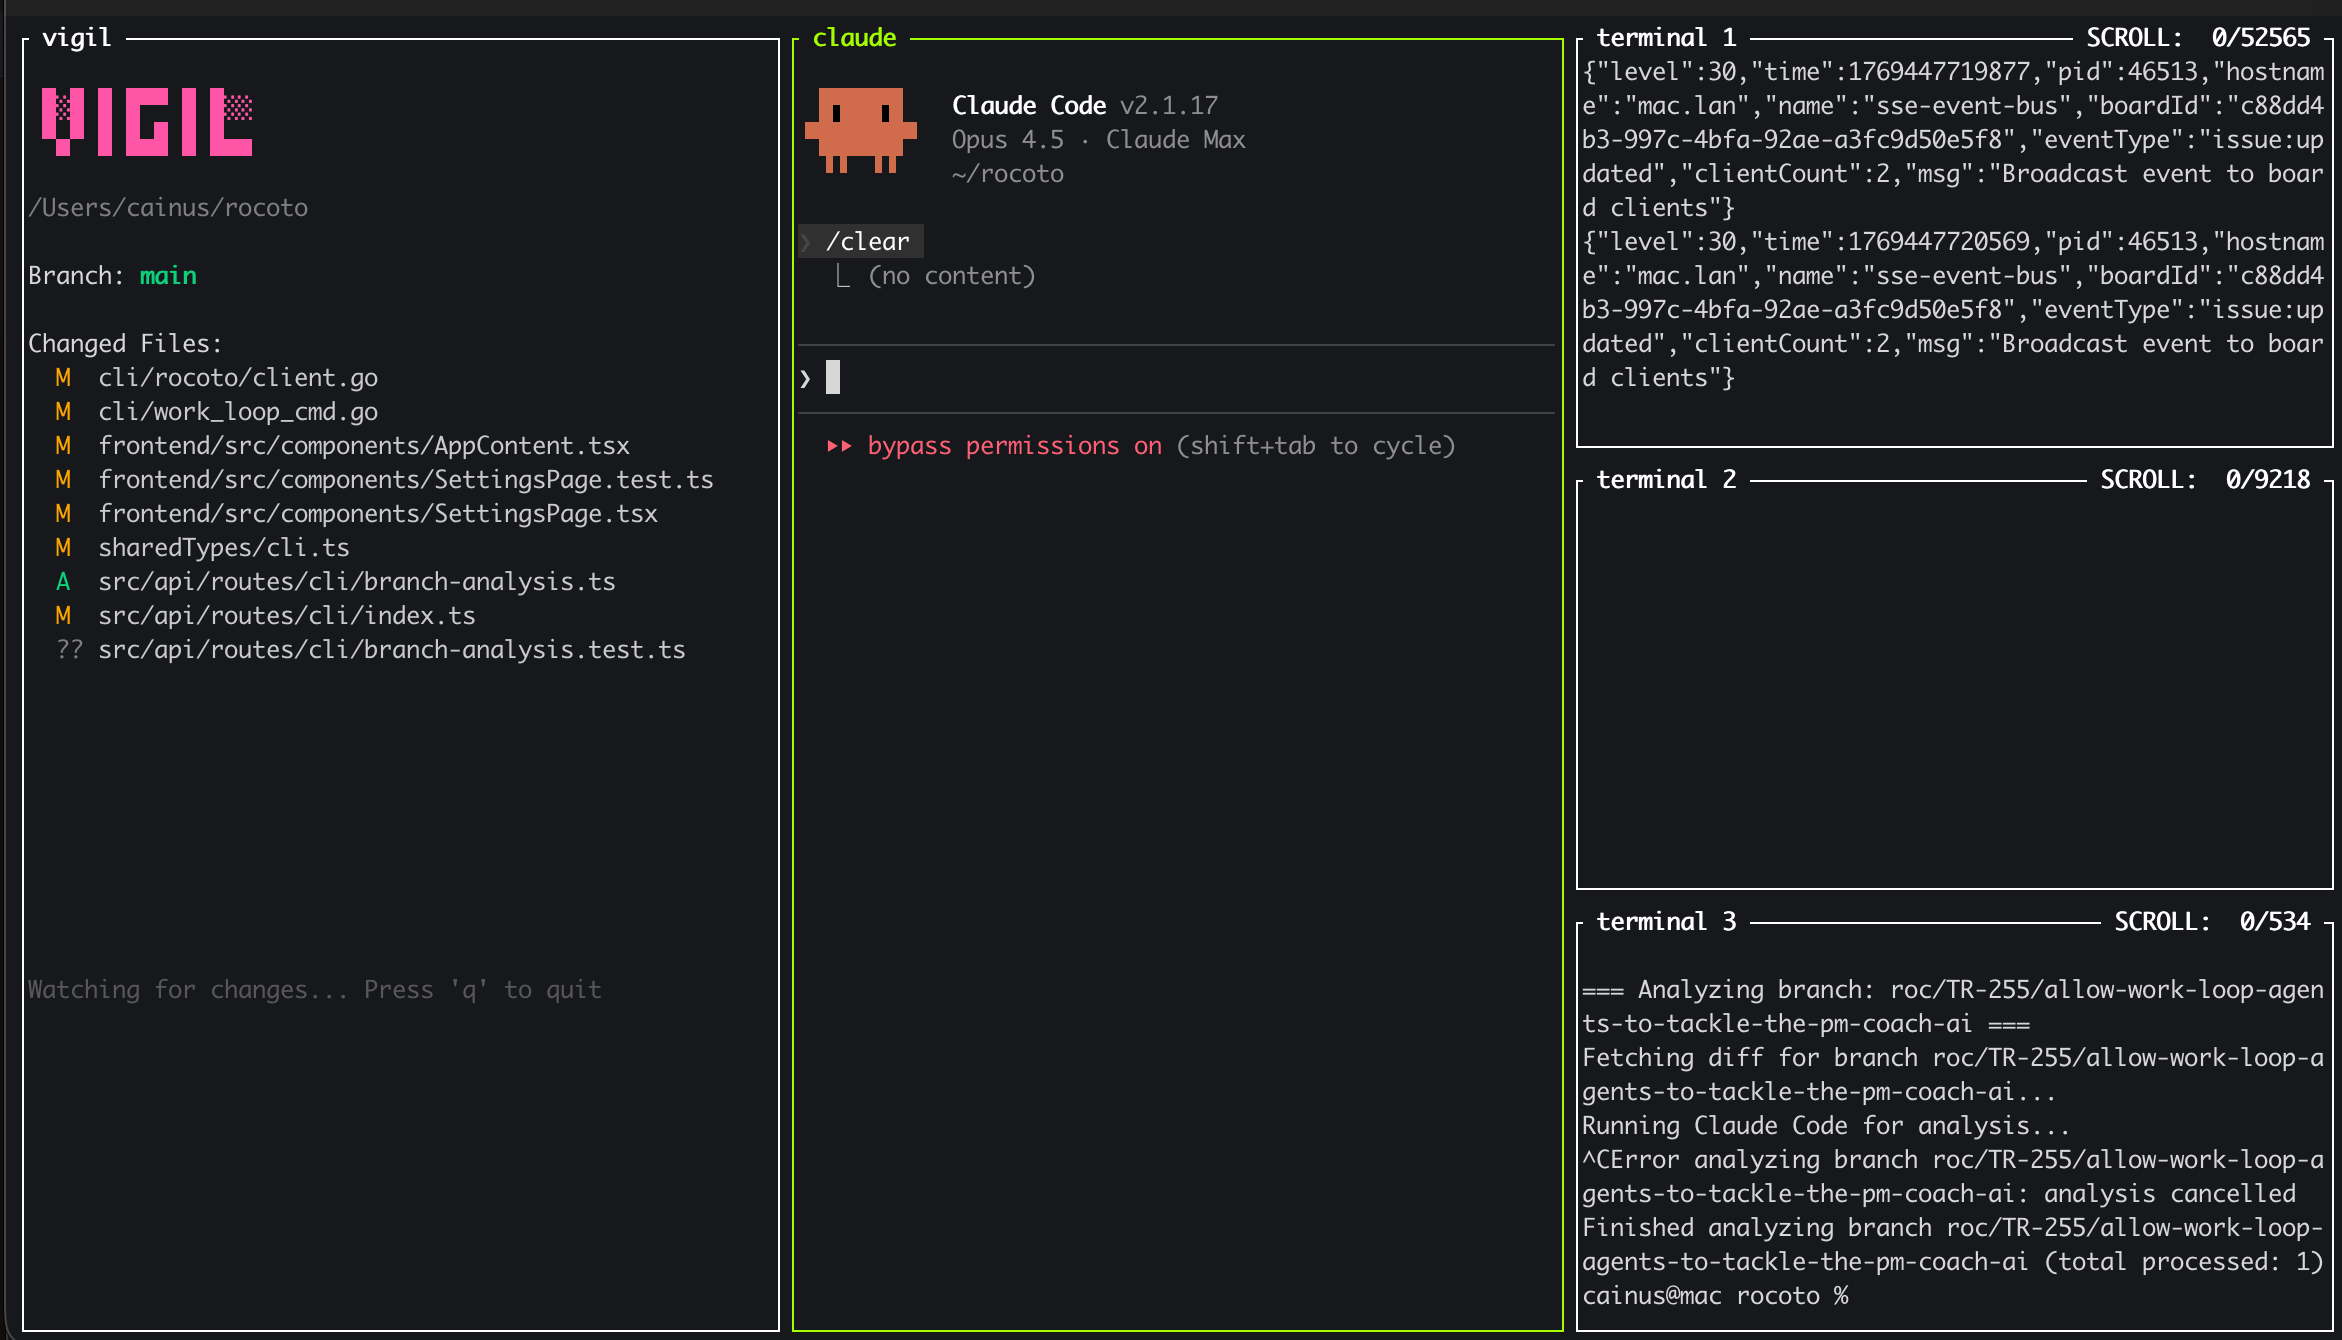Select the modified SettingsPage.tsx file
Screen dimensions: 2342x1340
pyautogui.click(x=378, y=513)
